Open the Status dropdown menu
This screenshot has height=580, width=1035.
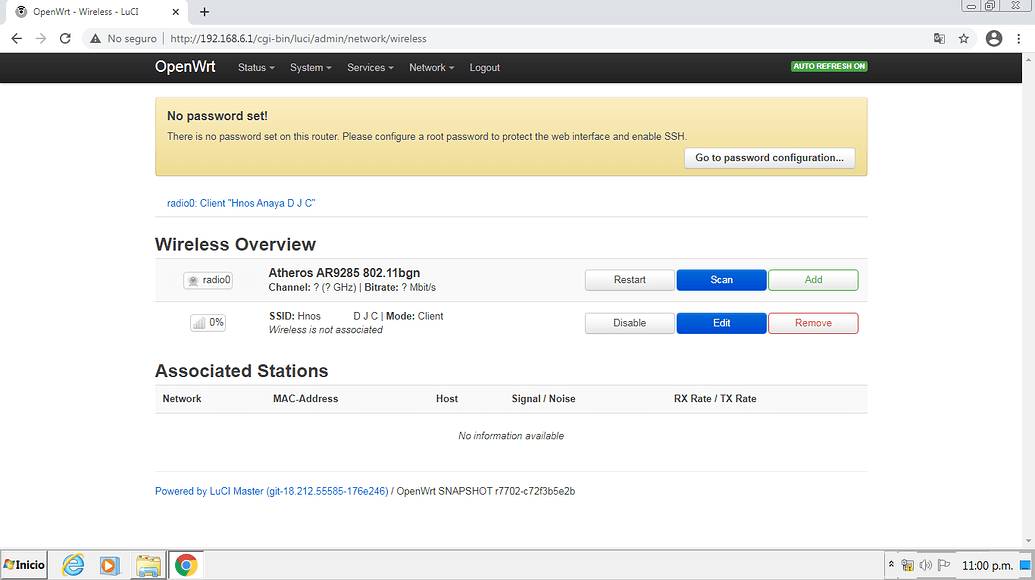255,67
